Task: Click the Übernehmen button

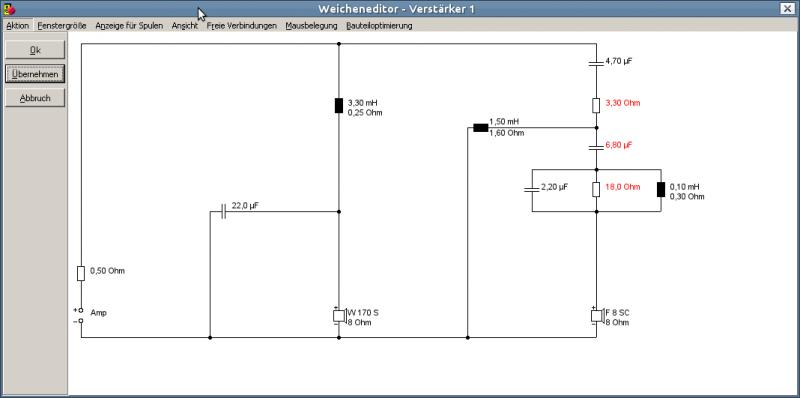Action: pyautogui.click(x=35, y=74)
